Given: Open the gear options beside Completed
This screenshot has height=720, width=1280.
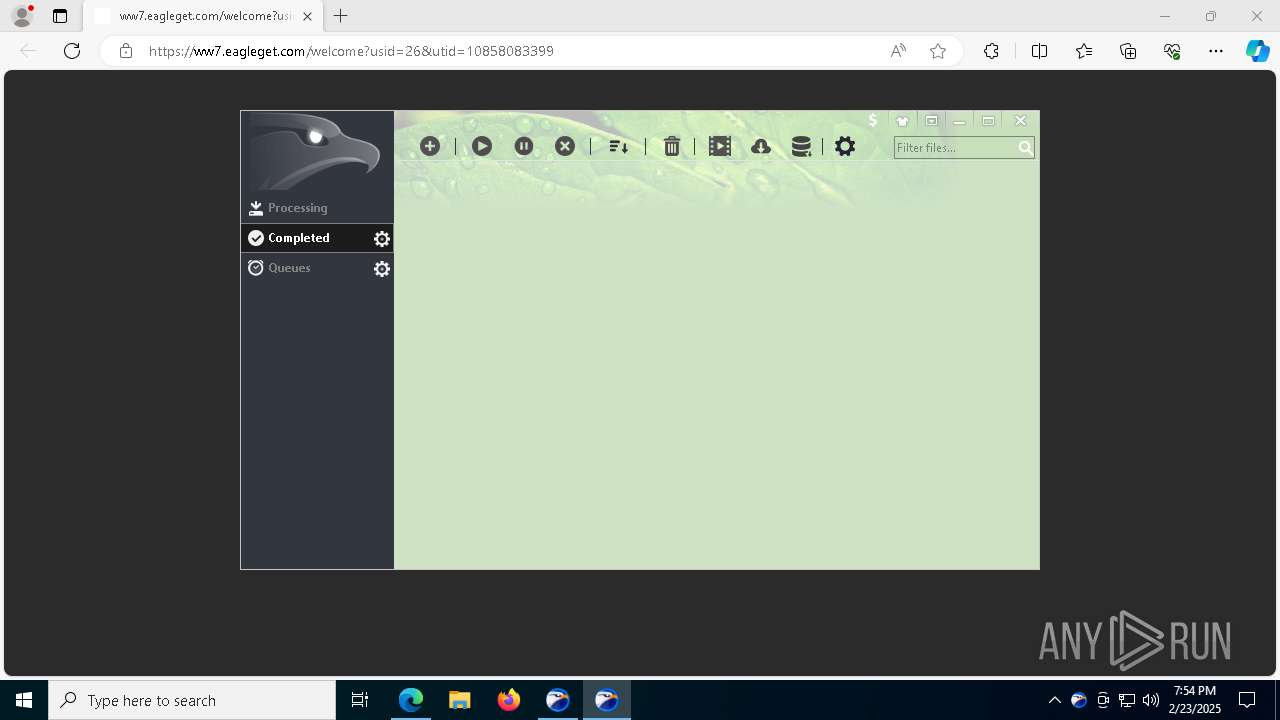Looking at the screenshot, I should tap(382, 239).
